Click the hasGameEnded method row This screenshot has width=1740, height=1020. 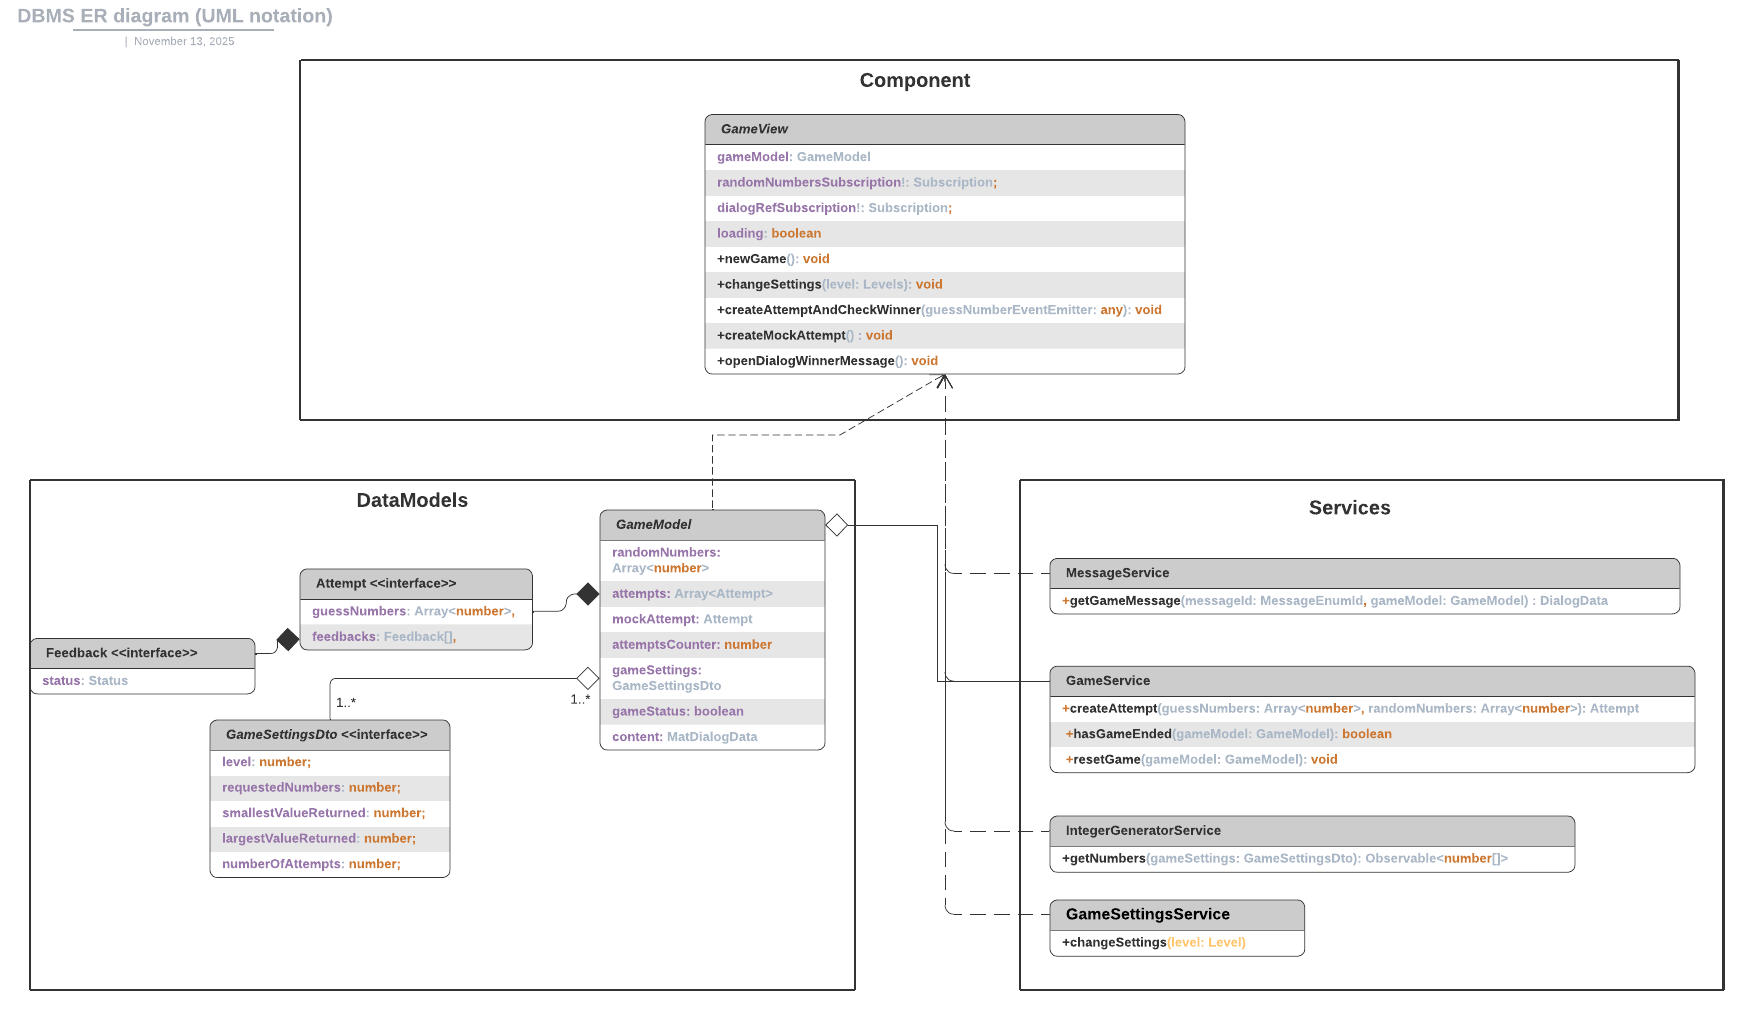pyautogui.click(x=1371, y=734)
